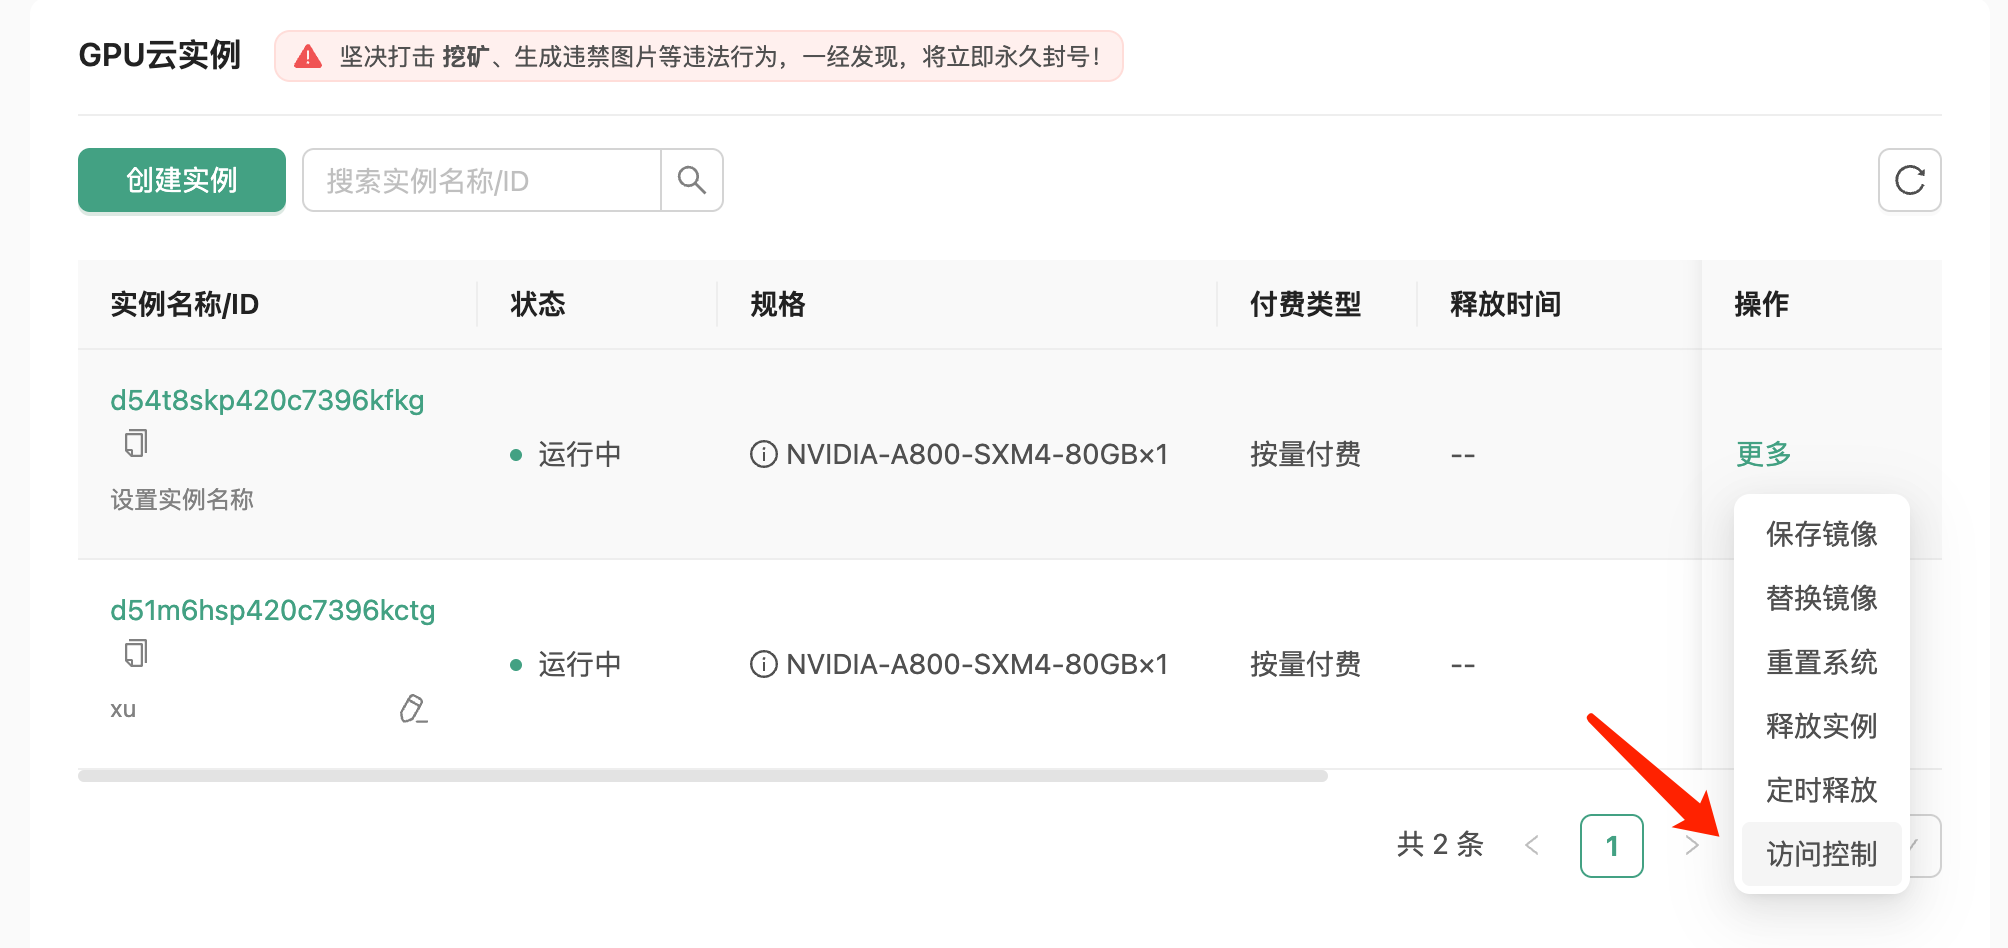Click the red warning triangle icon
Viewport: 2008px width, 948px height.
(308, 57)
